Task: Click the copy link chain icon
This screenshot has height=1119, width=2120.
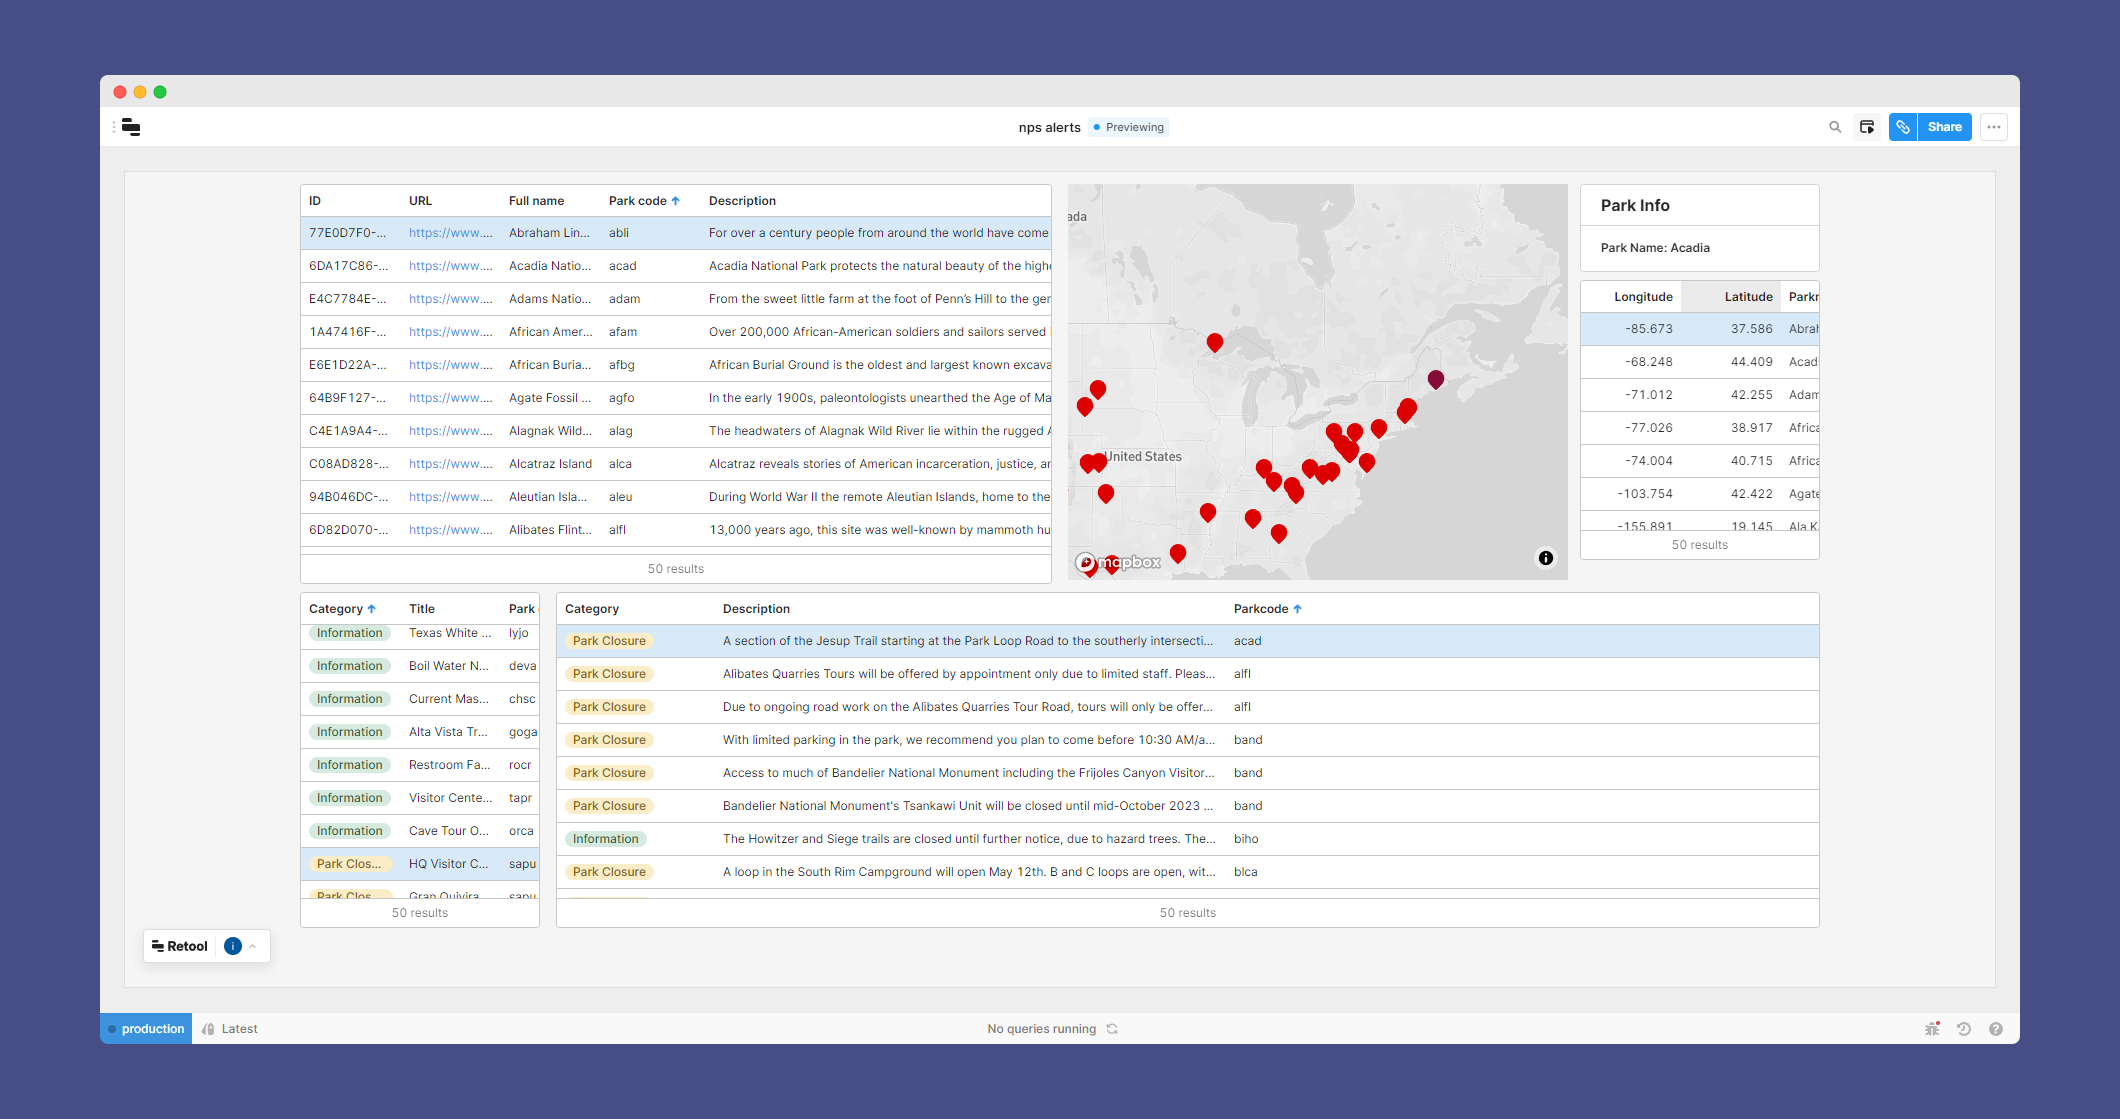Action: coord(1903,127)
